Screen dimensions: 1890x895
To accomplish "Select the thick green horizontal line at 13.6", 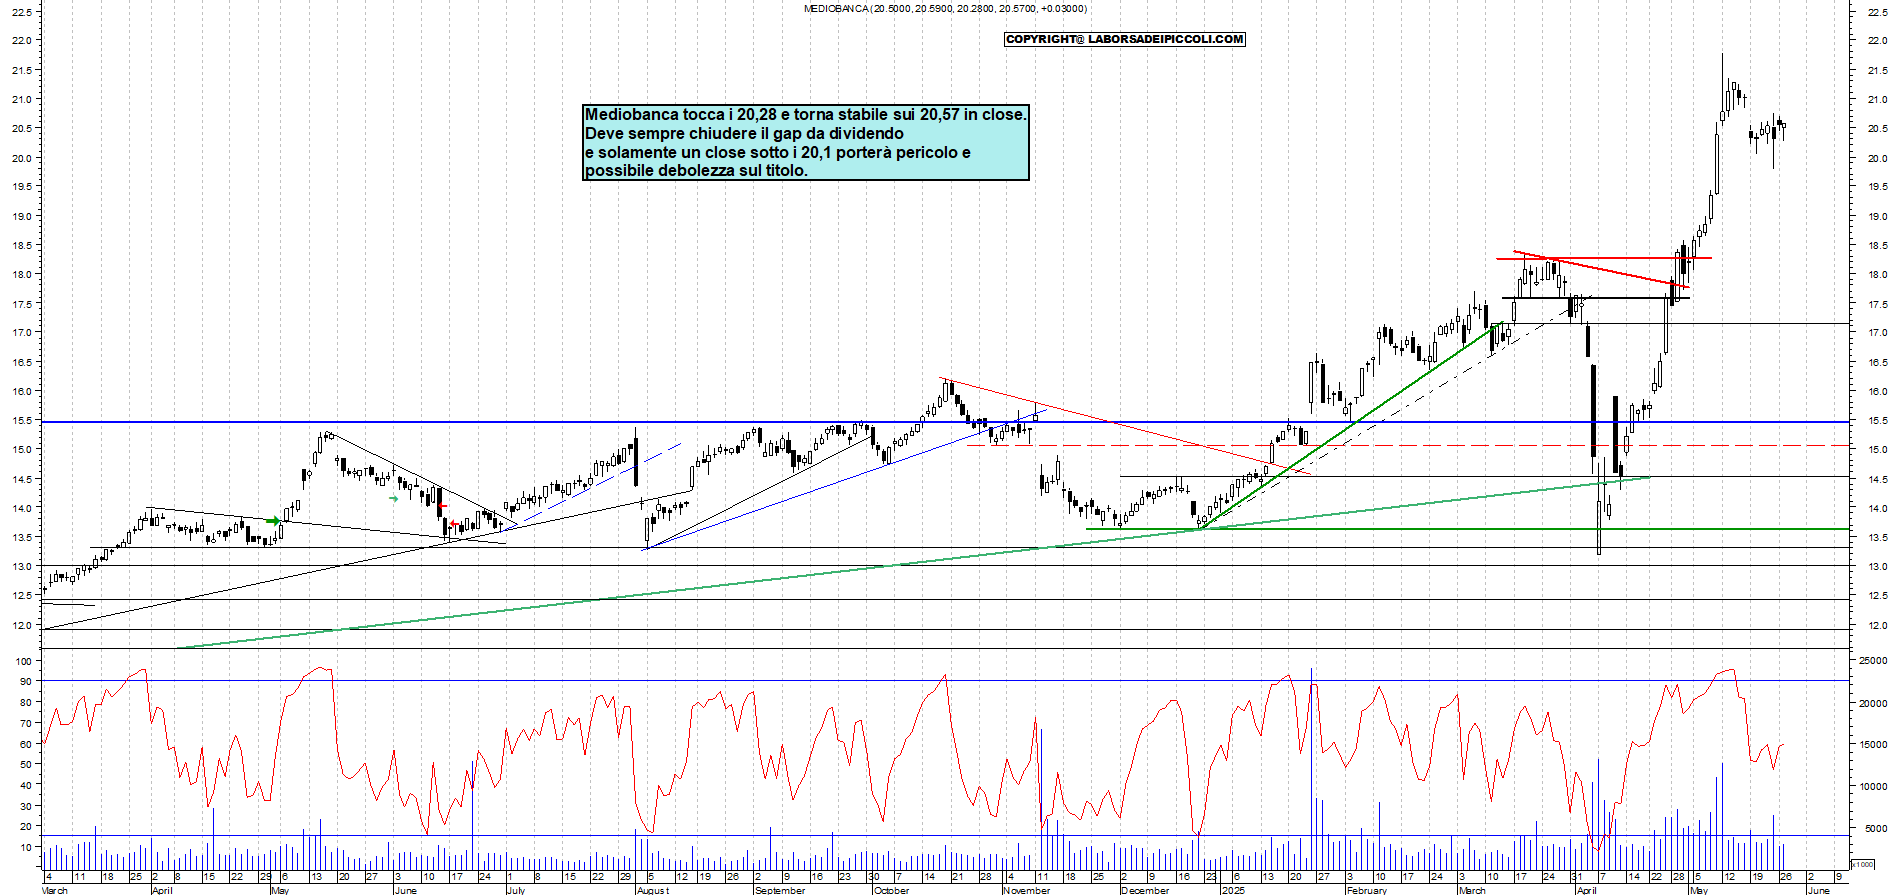I will (1500, 529).
